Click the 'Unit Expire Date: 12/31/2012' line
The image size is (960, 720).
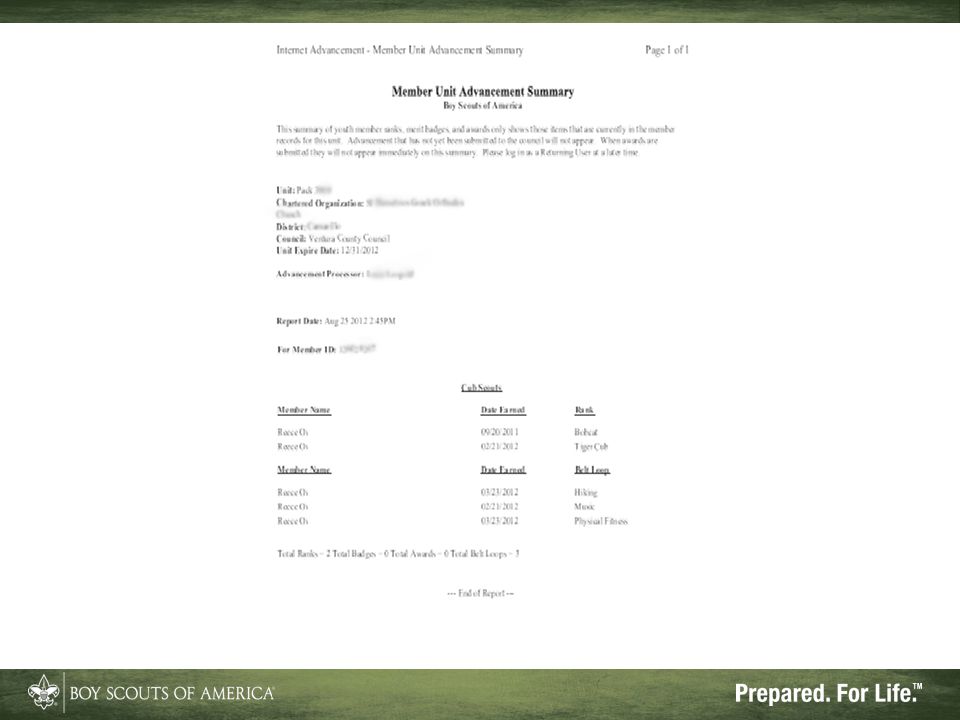pyautogui.click(x=327, y=250)
